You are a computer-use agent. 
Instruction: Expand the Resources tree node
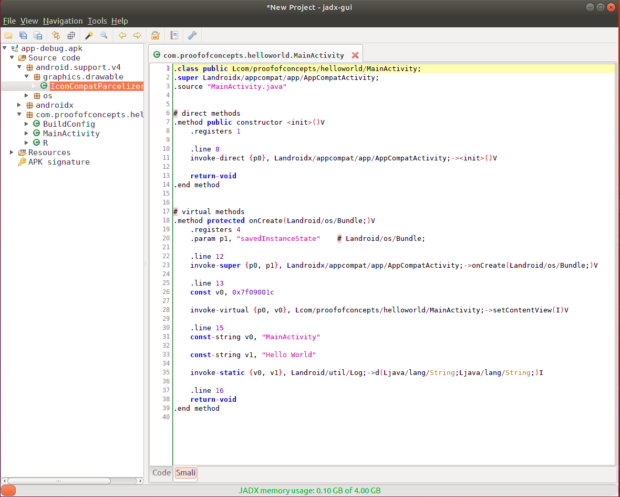click(11, 152)
